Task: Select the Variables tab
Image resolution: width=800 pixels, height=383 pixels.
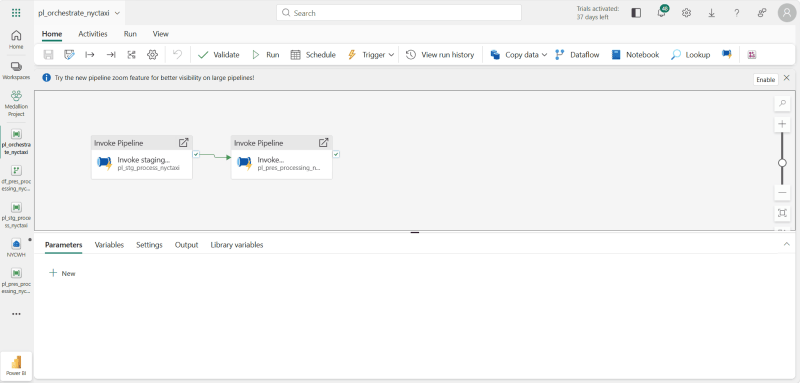Action: coord(109,245)
